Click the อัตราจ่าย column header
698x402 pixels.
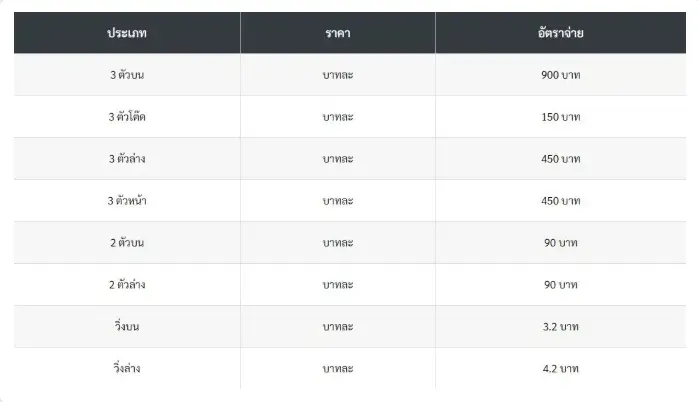(560, 33)
